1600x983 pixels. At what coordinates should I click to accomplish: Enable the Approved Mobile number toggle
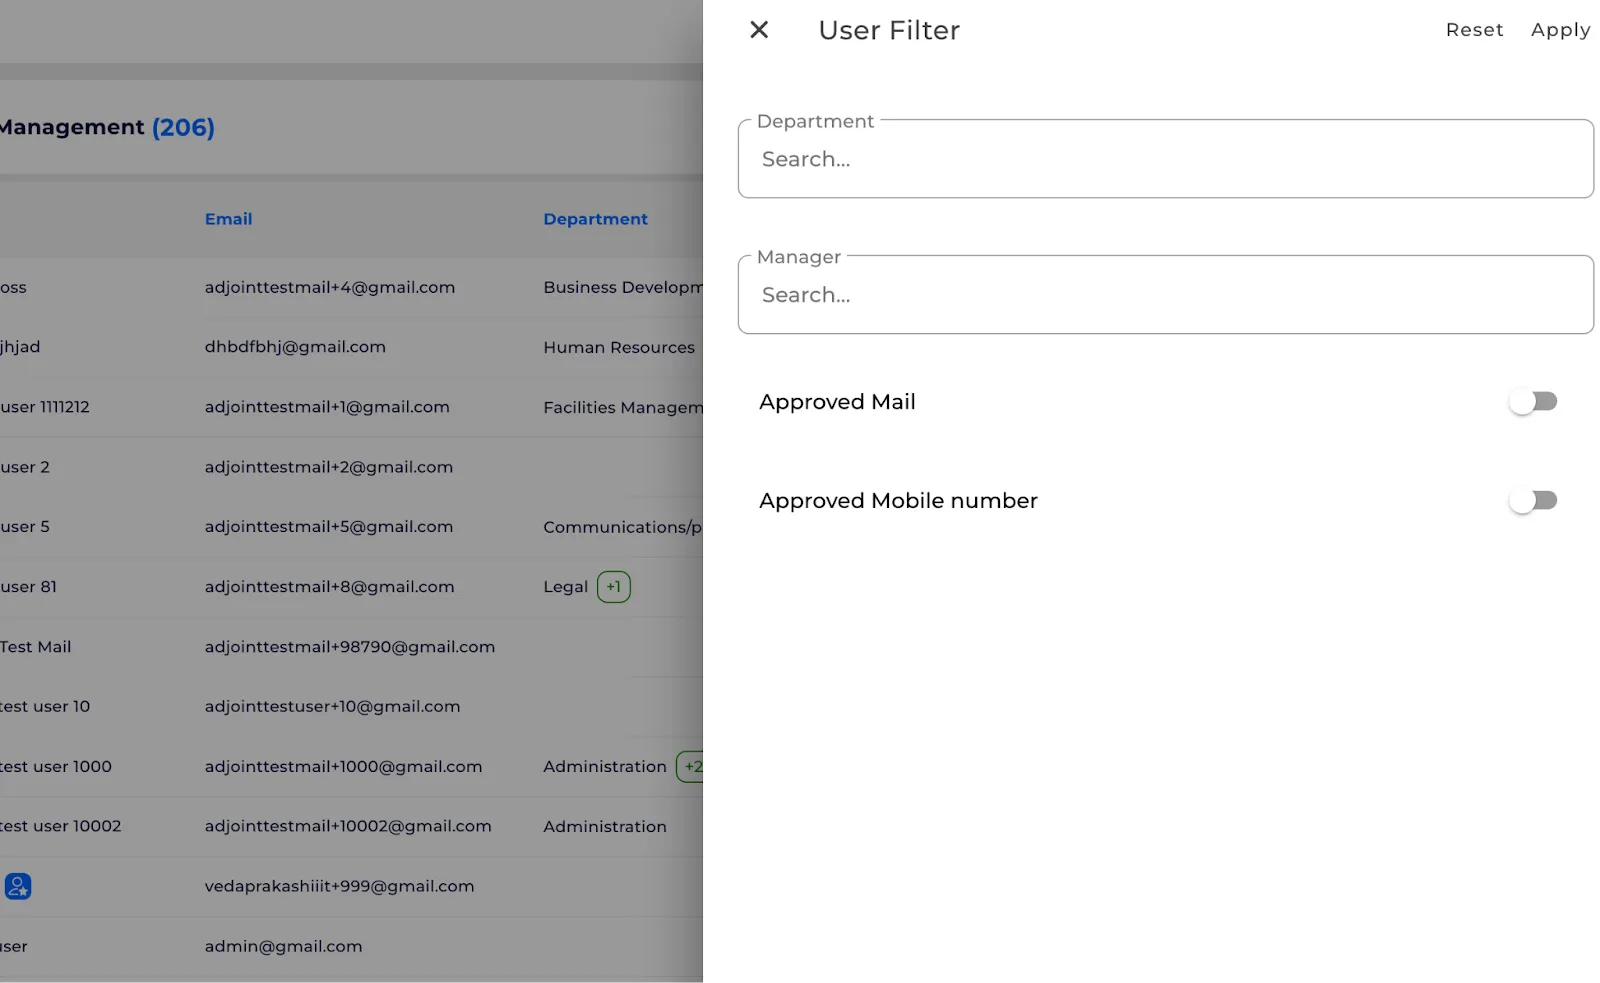click(1533, 501)
